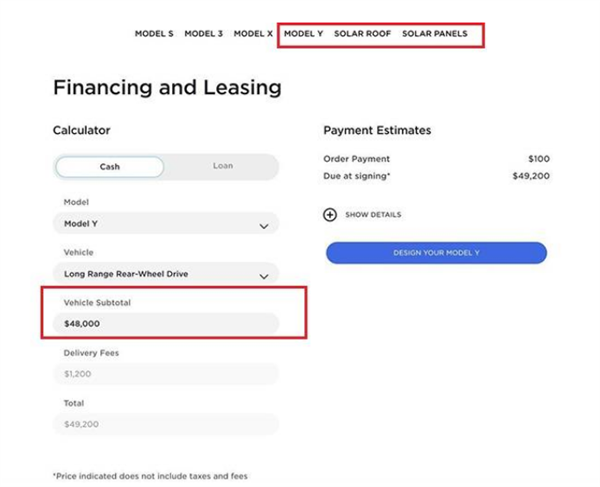Open the Solar Roof navigation item
This screenshot has width=600, height=487.
363,34
